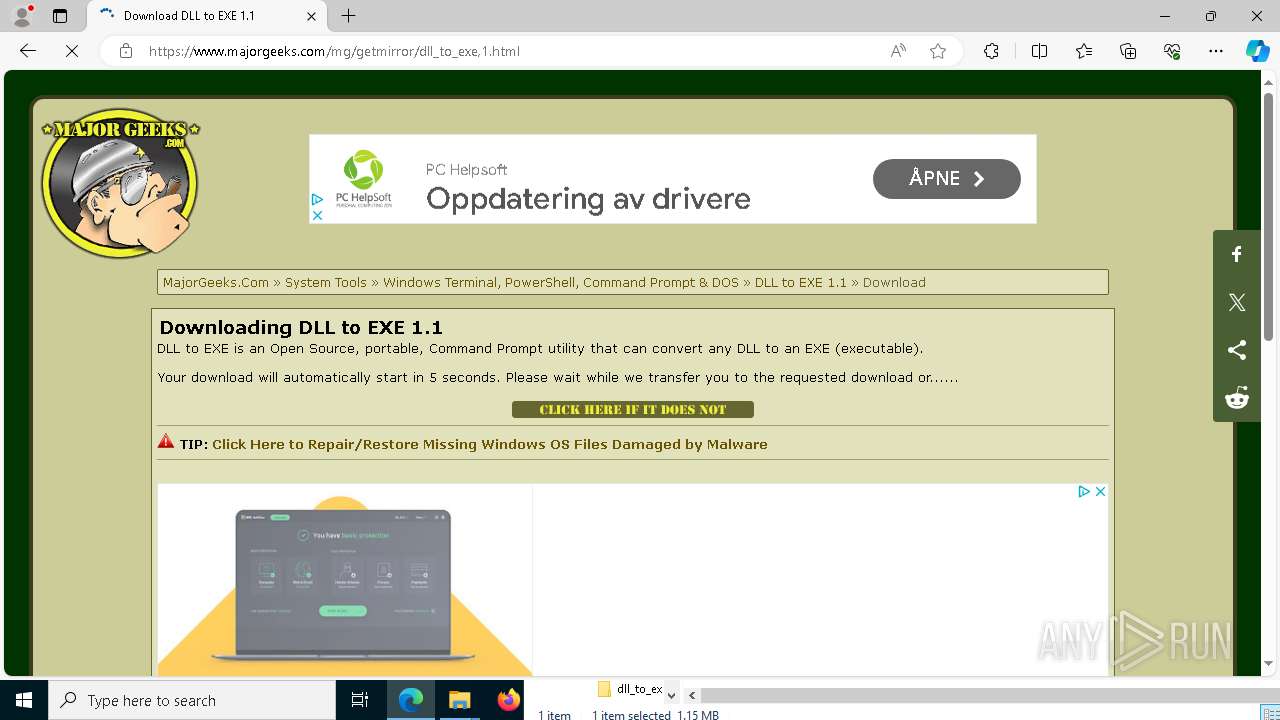Go to the MajorGeeks.Com breadcrumb link

216,282
